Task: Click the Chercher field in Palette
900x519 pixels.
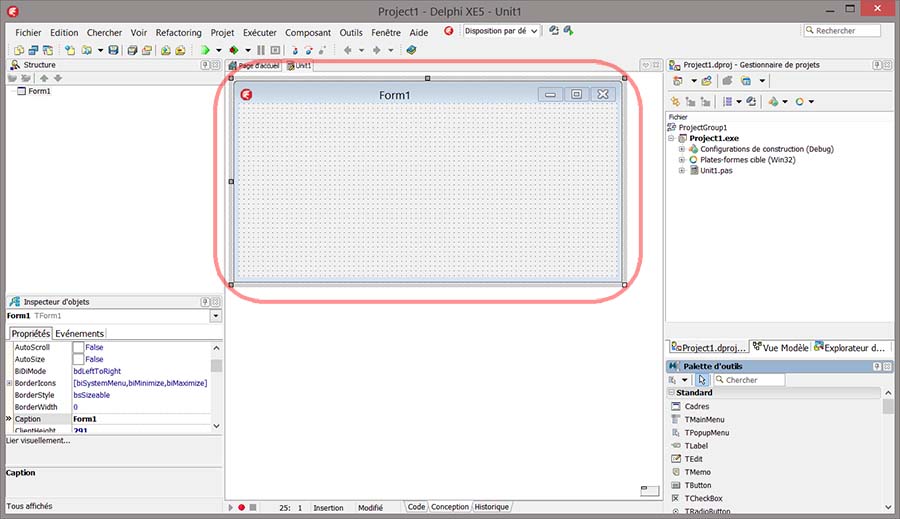Action: tap(749, 380)
